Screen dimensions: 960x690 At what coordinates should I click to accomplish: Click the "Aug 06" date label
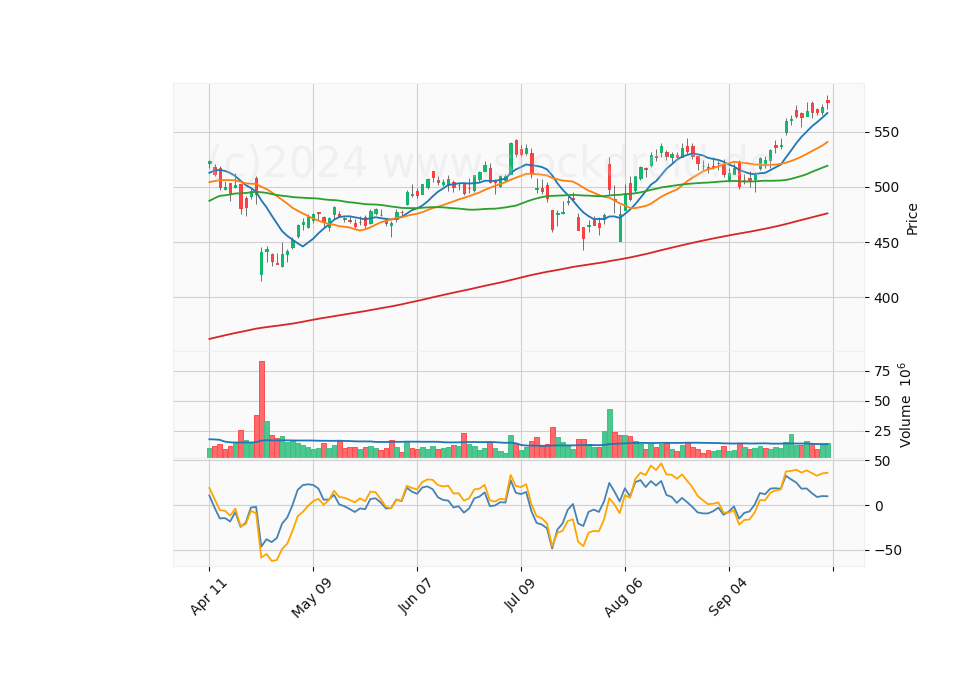[623, 598]
